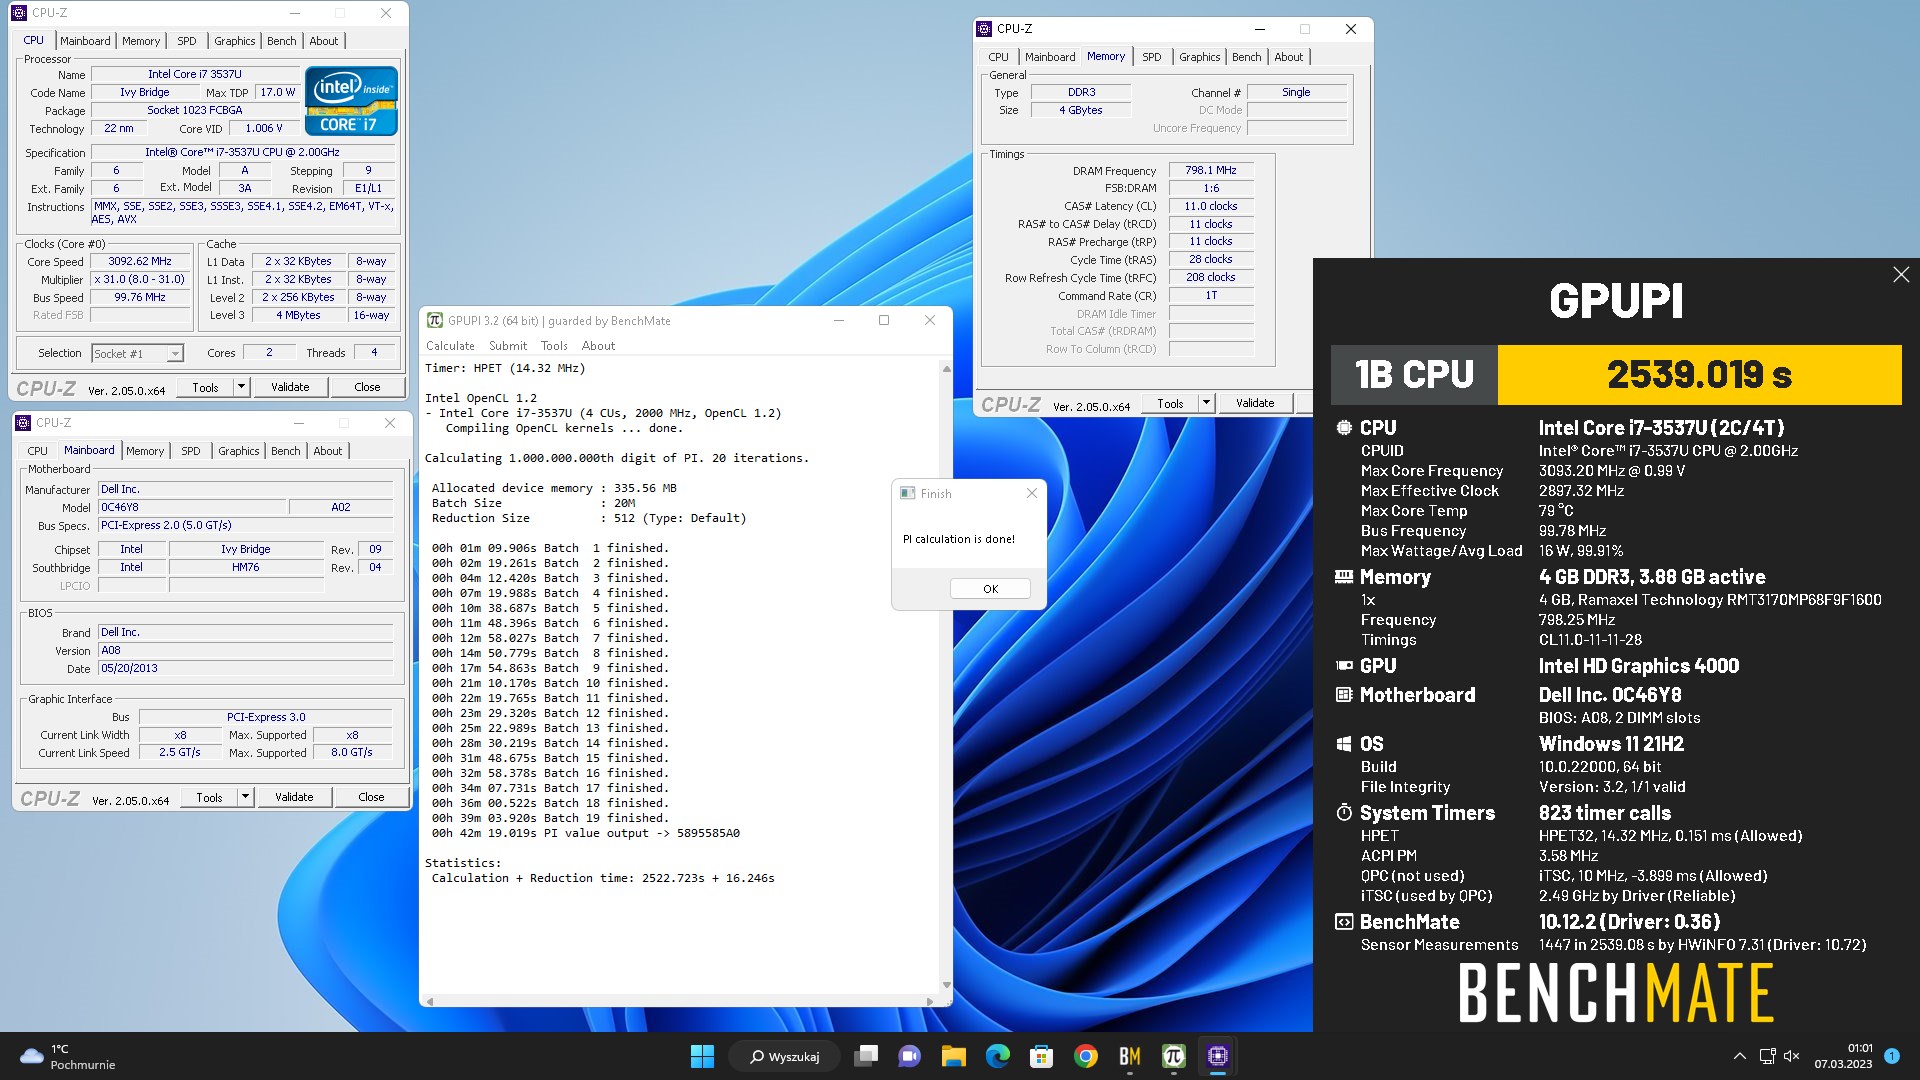Click Intel Core i7 logo in CPU-Z
Viewport: 1920px width, 1080px height.
351,100
